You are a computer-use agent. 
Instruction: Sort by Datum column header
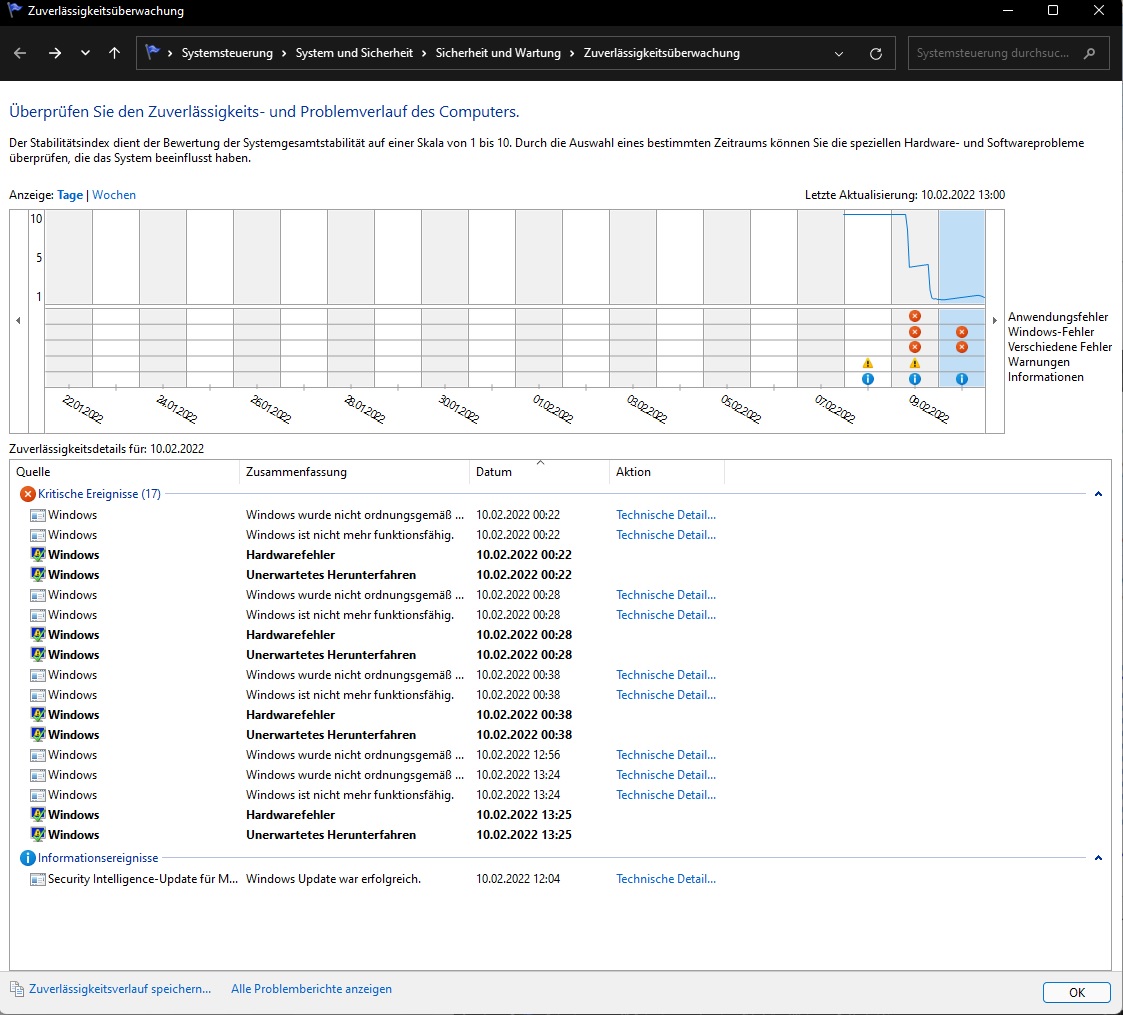[x=539, y=472]
